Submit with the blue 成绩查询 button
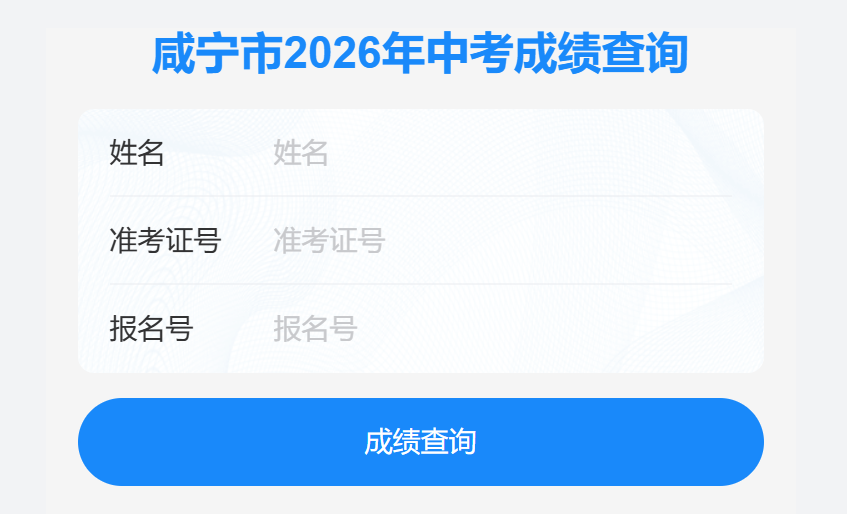Image resolution: width=847 pixels, height=514 pixels. click(421, 442)
